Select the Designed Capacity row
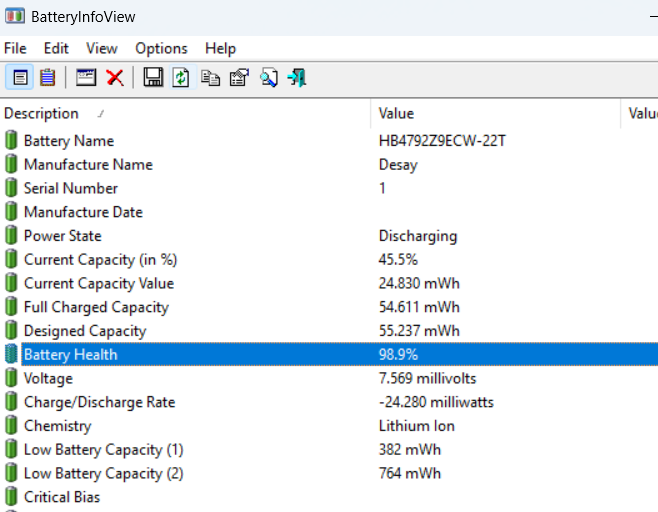This screenshot has height=512, width=658. (x=329, y=331)
